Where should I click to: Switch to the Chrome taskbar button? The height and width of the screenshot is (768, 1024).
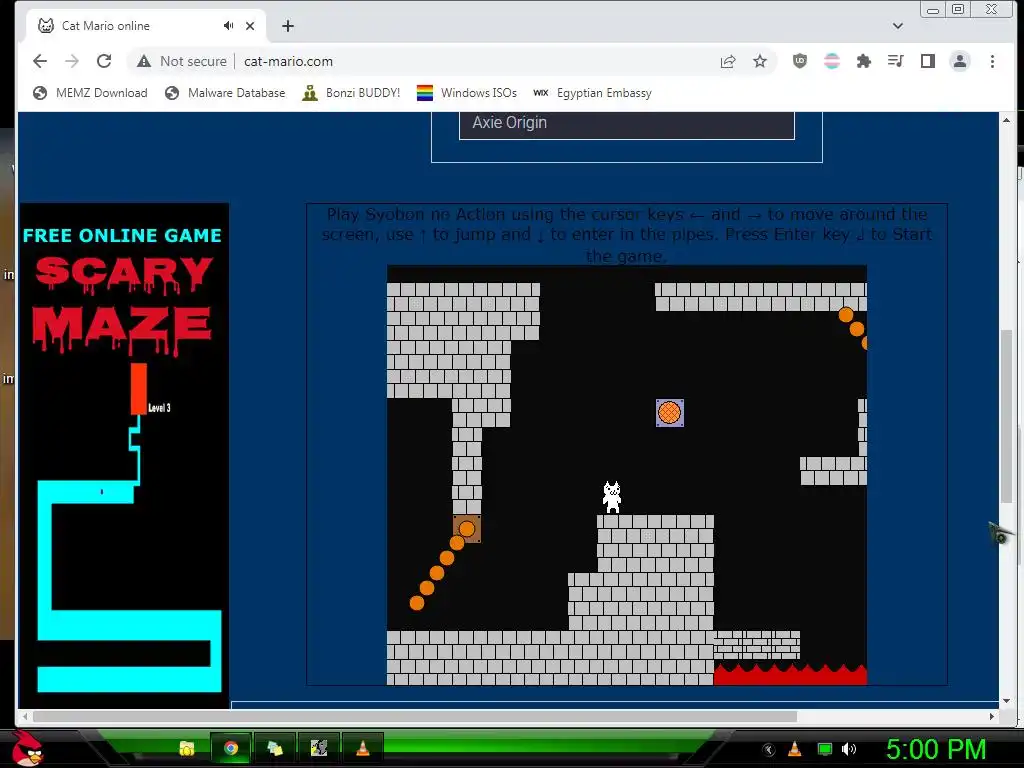click(x=231, y=748)
